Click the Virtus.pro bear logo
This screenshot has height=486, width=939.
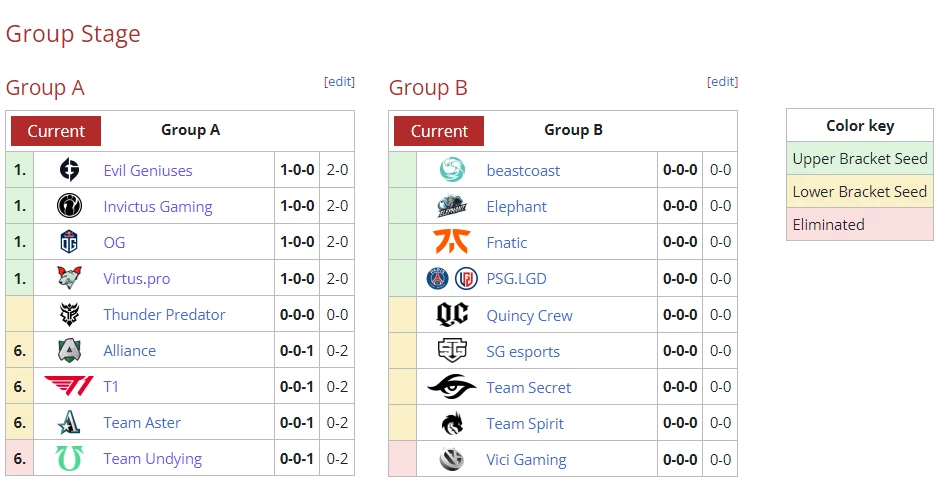69,278
